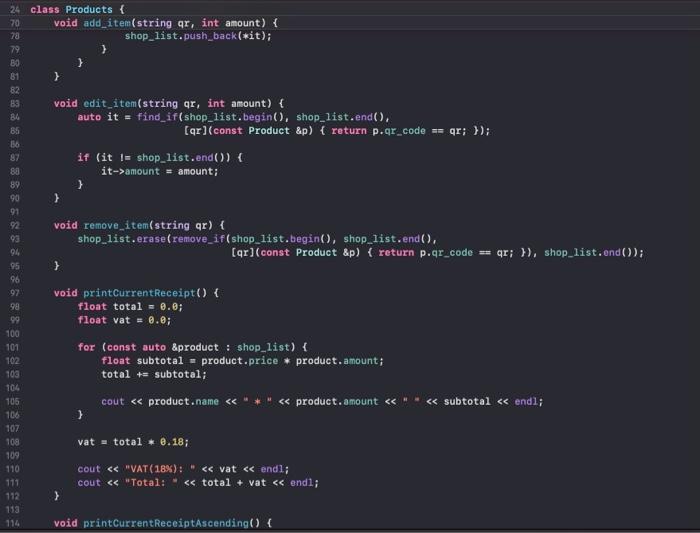700x533 pixels.
Task: Click 'total += subtotal;' statement
Action: [x=154, y=374]
